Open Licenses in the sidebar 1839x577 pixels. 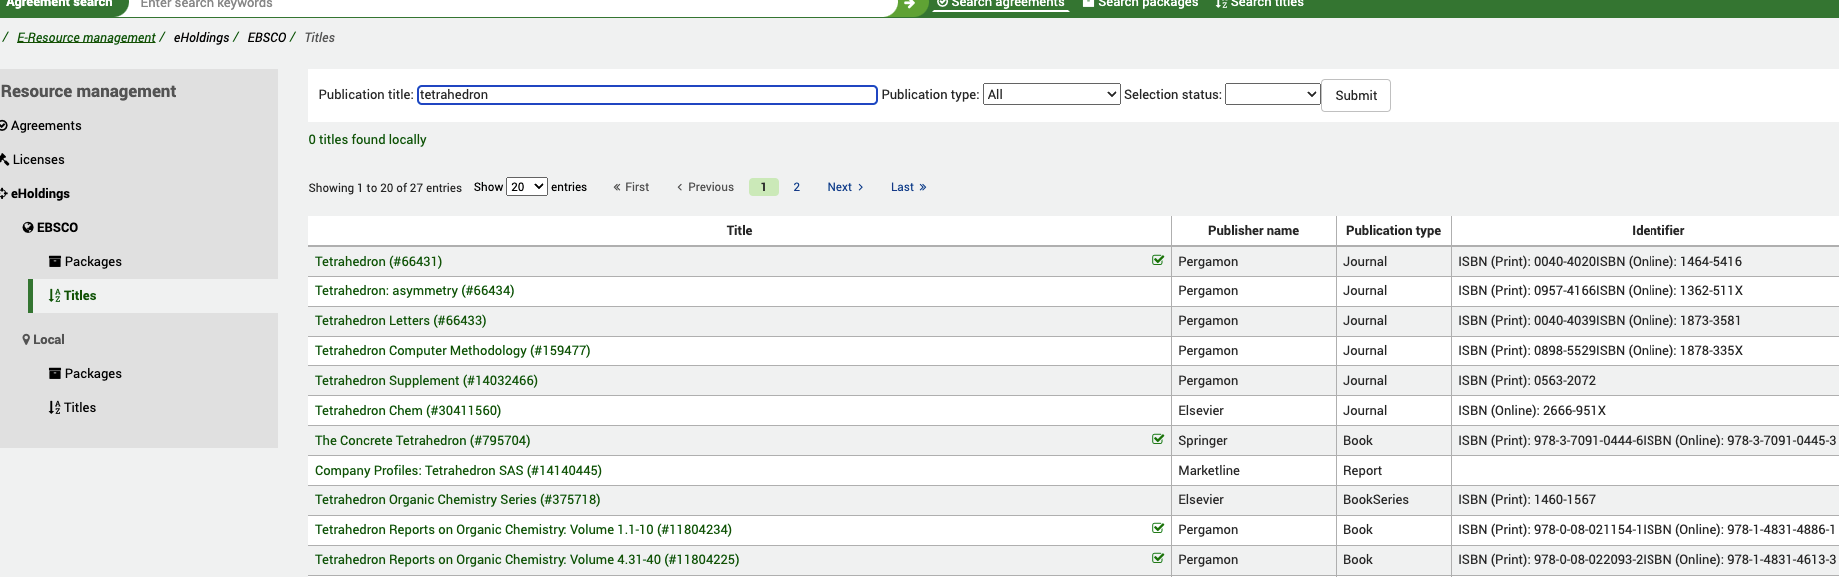click(x=38, y=160)
